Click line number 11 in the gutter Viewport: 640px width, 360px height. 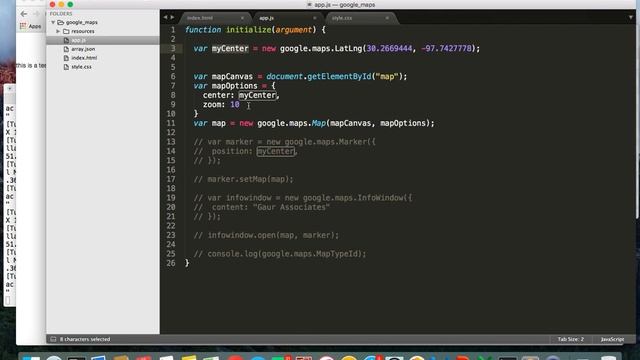pyautogui.click(x=171, y=123)
